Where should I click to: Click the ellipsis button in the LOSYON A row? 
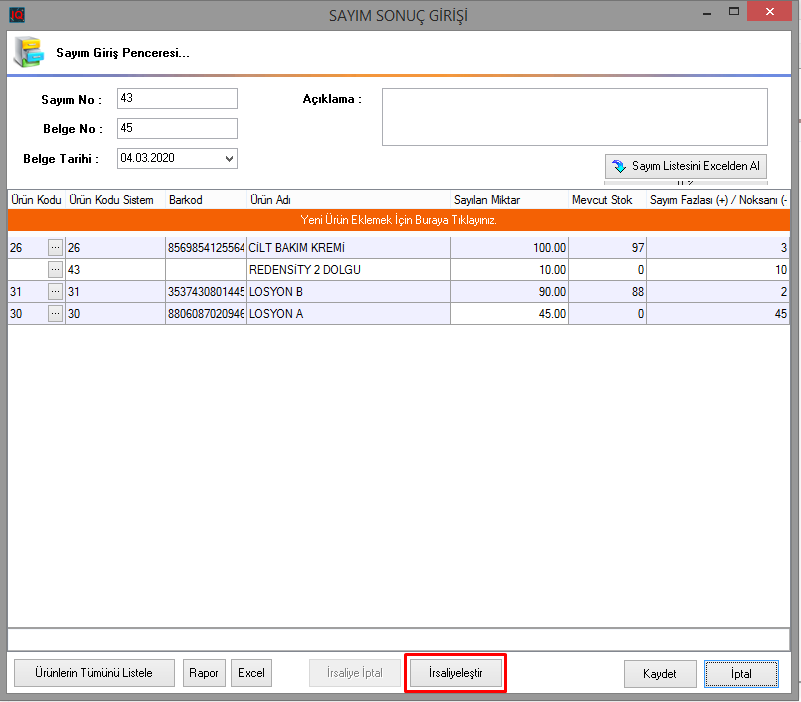point(55,314)
